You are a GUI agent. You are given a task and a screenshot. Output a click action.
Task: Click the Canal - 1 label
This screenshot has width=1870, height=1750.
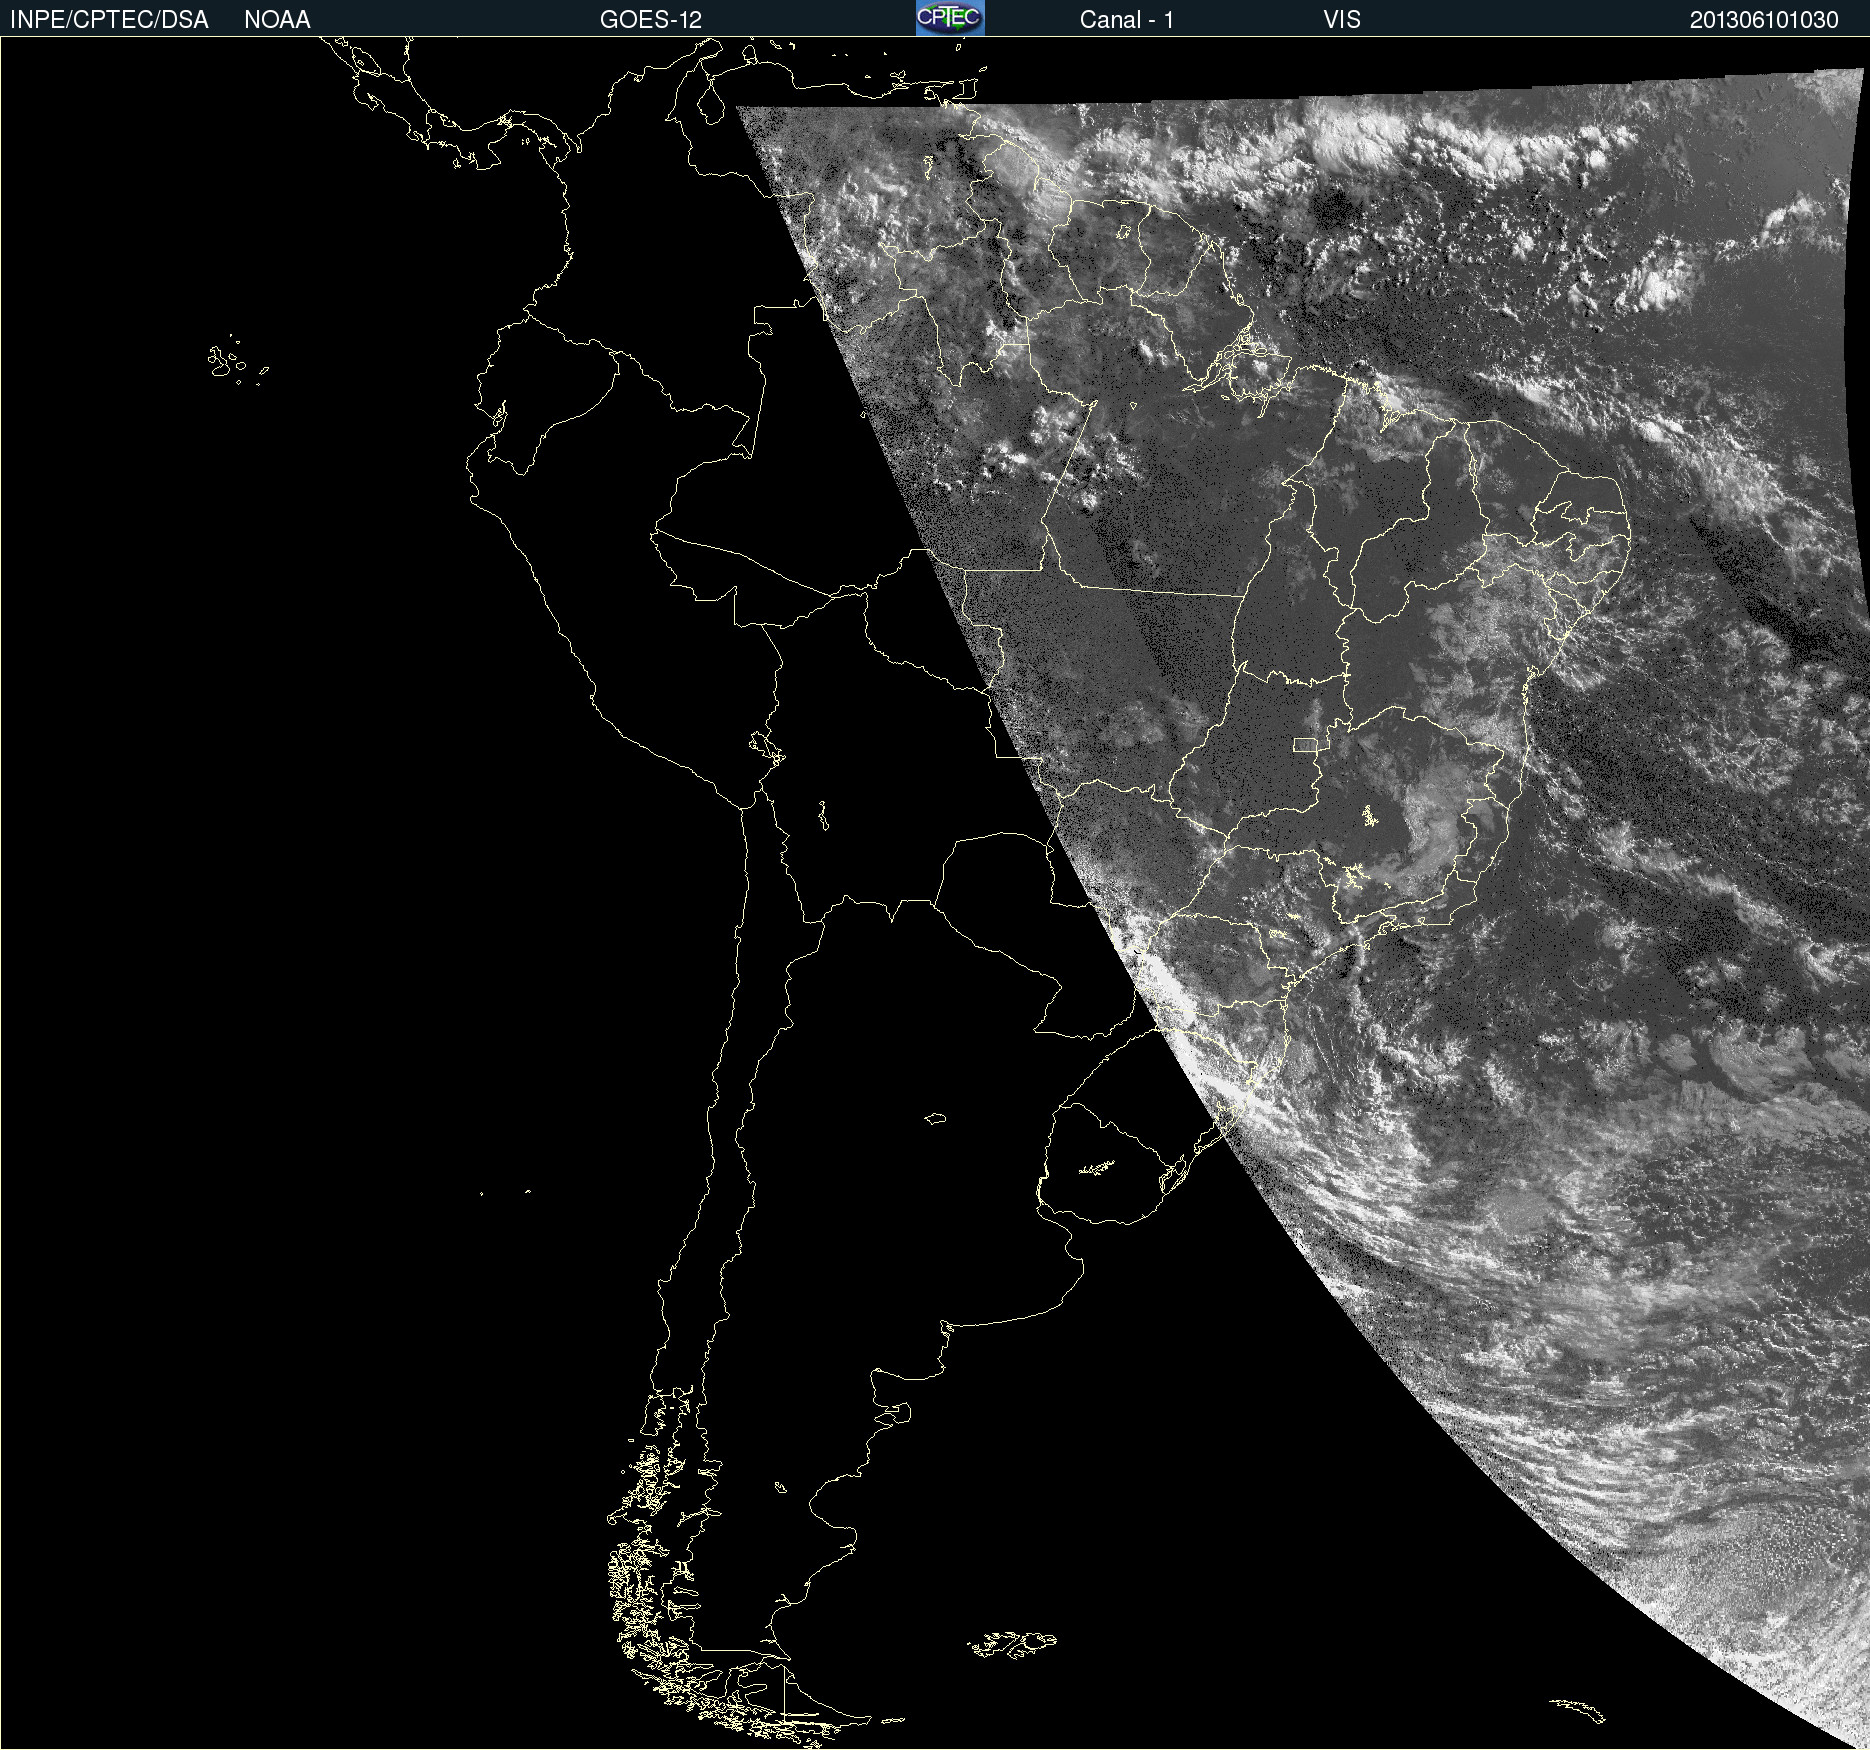click(1126, 20)
